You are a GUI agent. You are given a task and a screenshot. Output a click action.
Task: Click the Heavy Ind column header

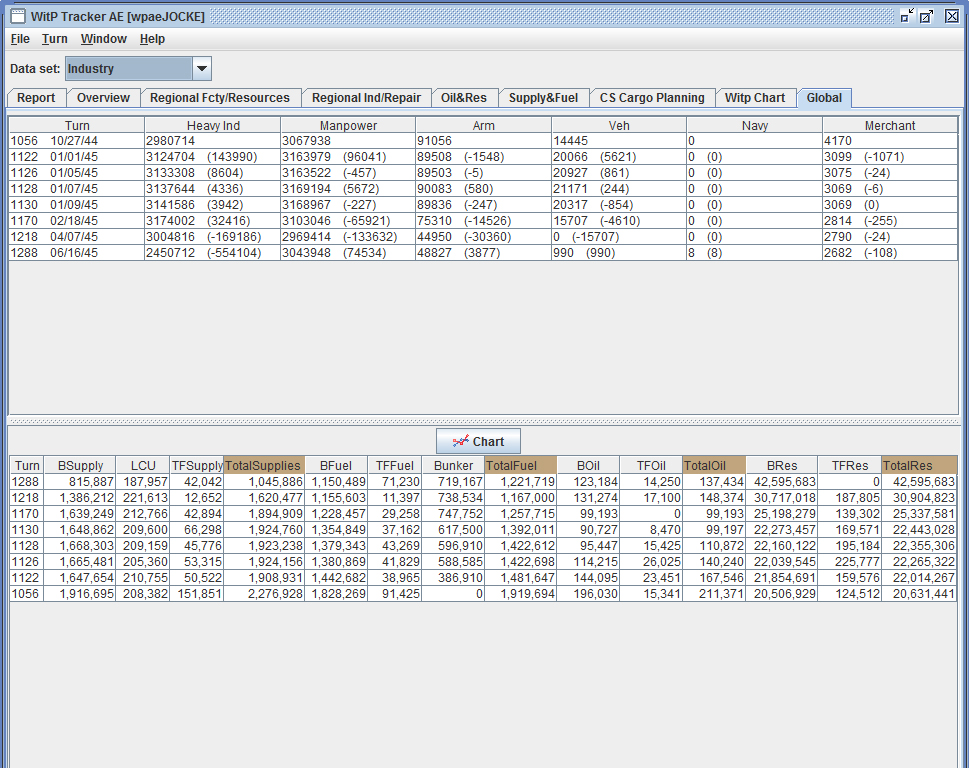[213, 125]
